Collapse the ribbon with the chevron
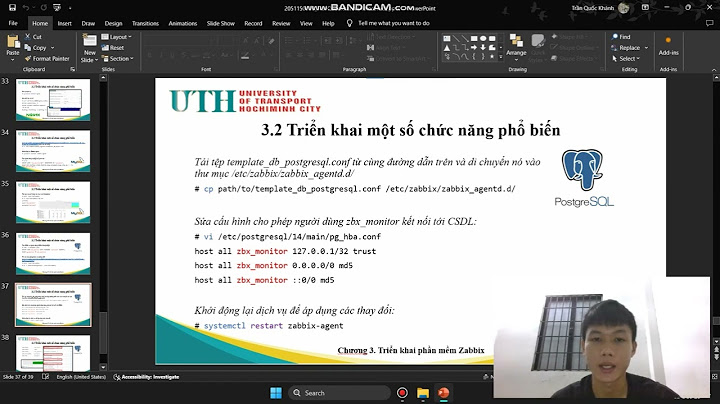The width and height of the screenshot is (720, 404). [x=714, y=70]
